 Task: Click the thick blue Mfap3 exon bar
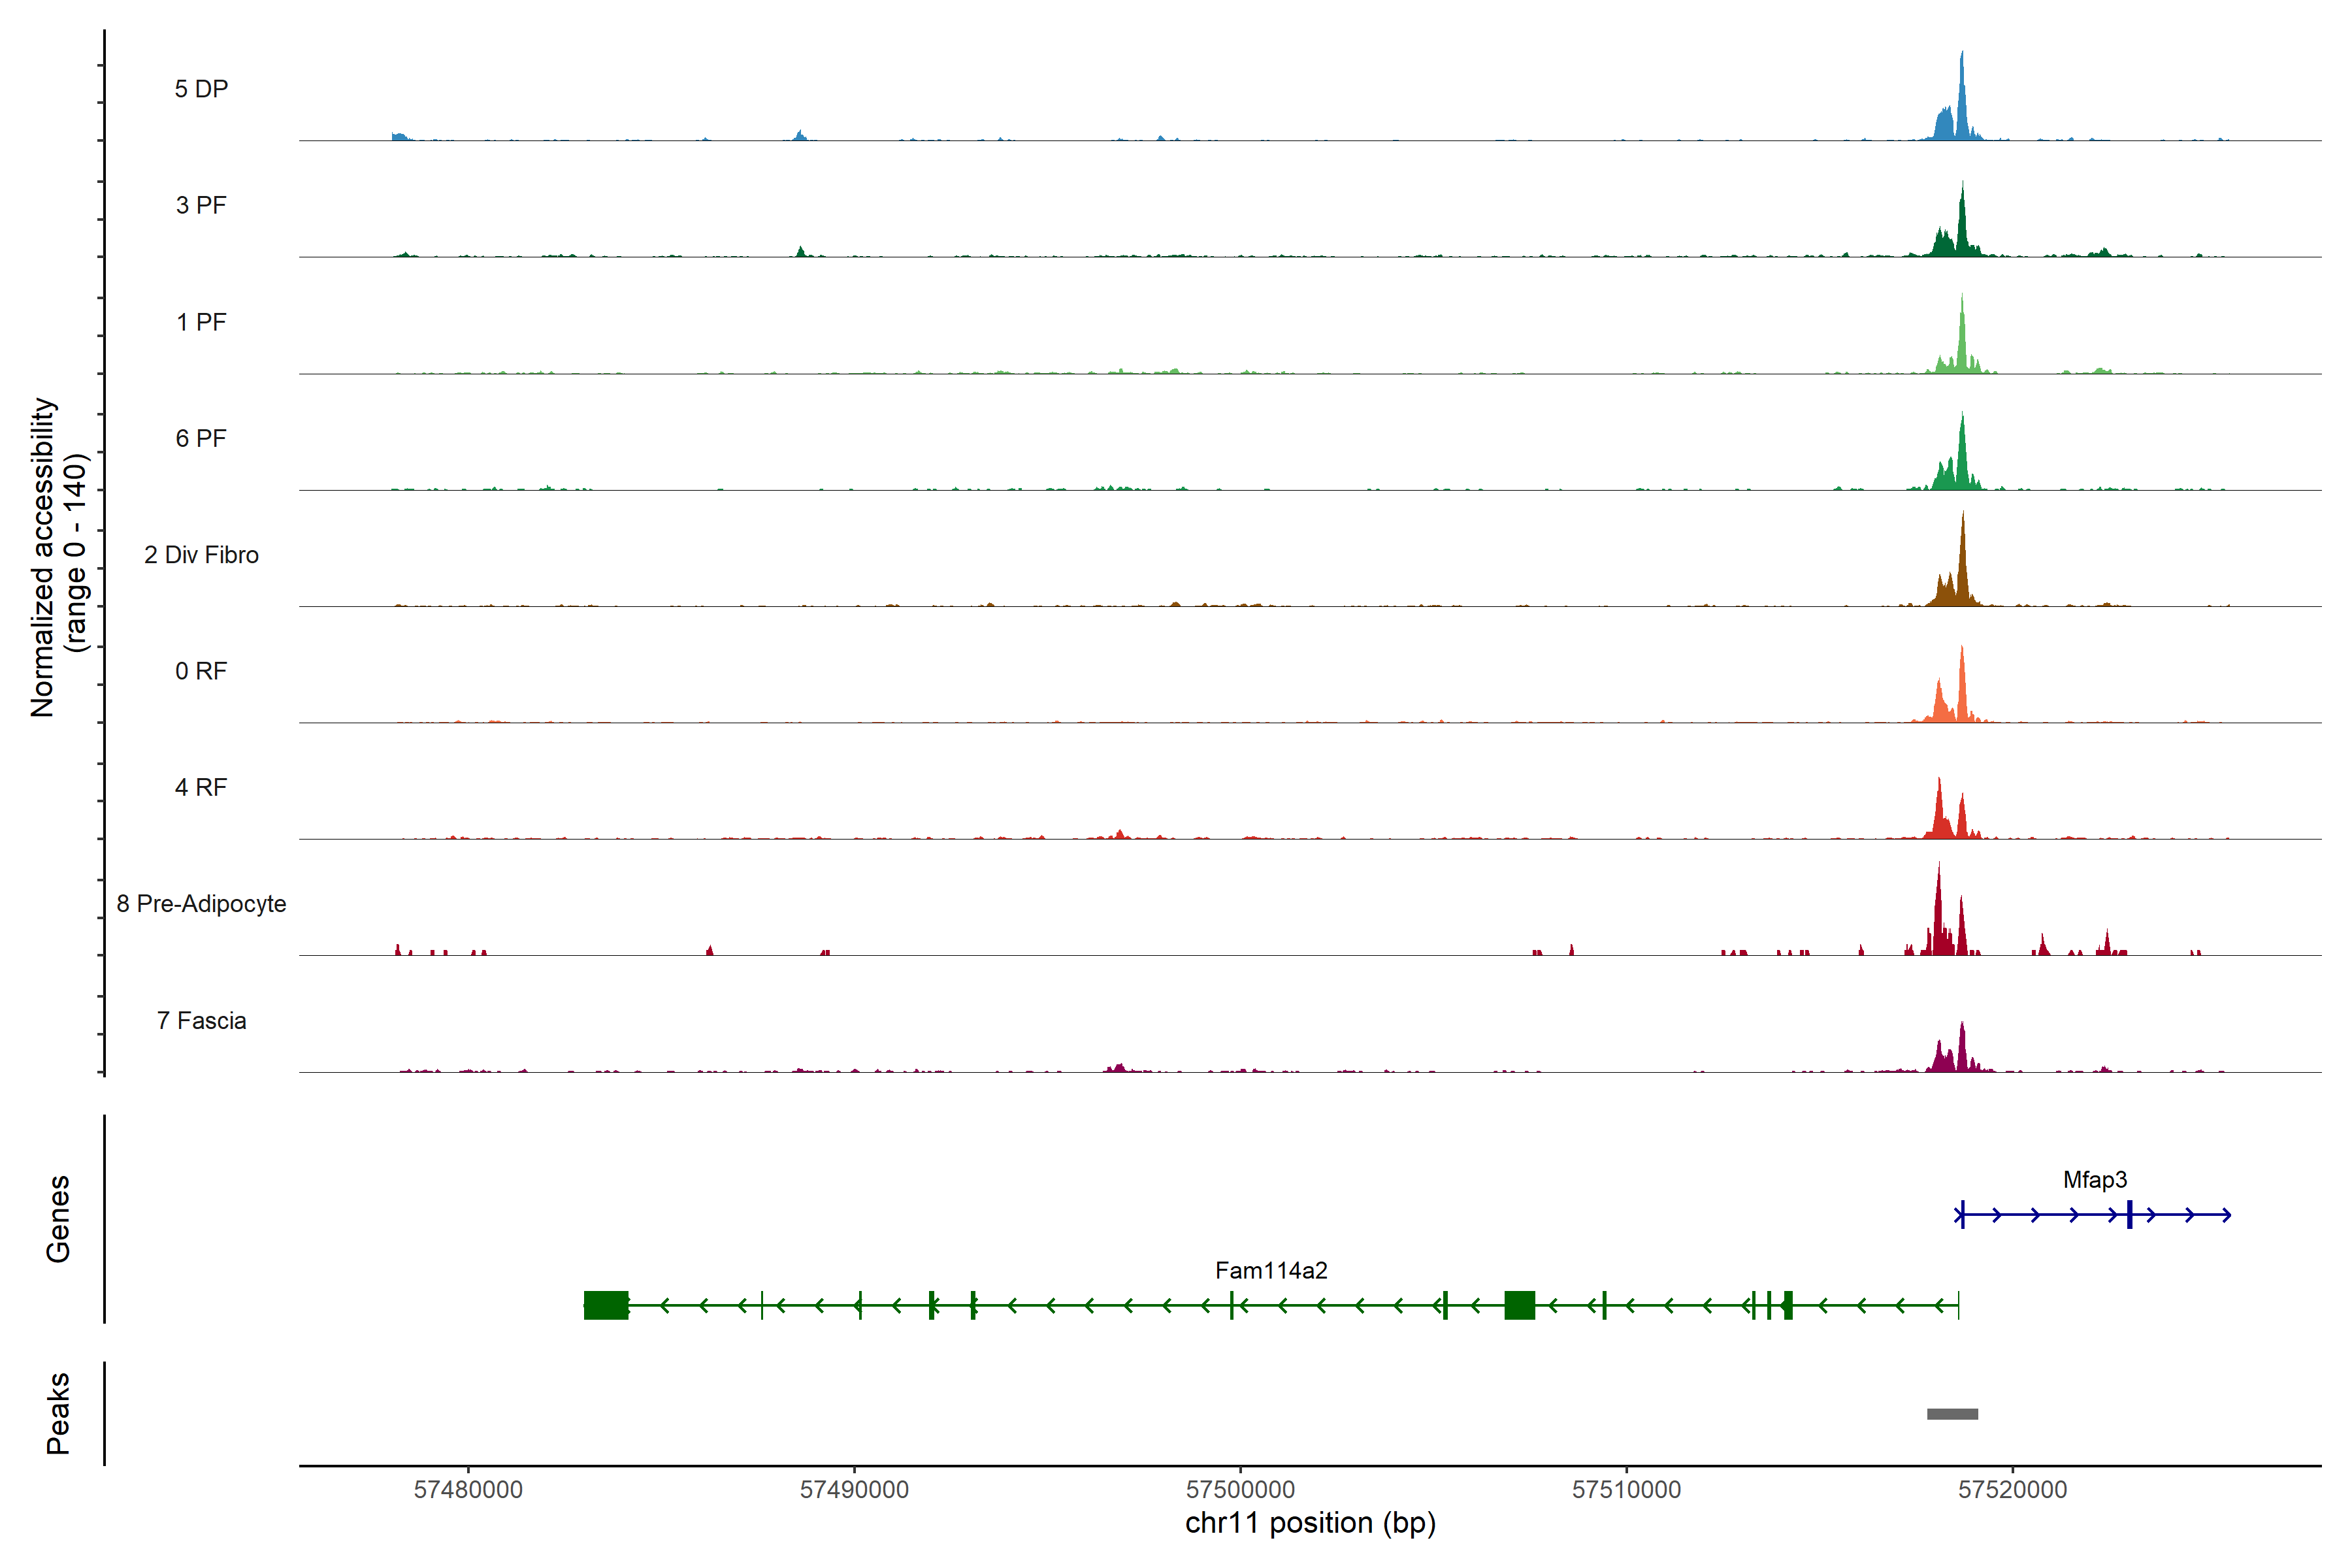(x=2129, y=1215)
